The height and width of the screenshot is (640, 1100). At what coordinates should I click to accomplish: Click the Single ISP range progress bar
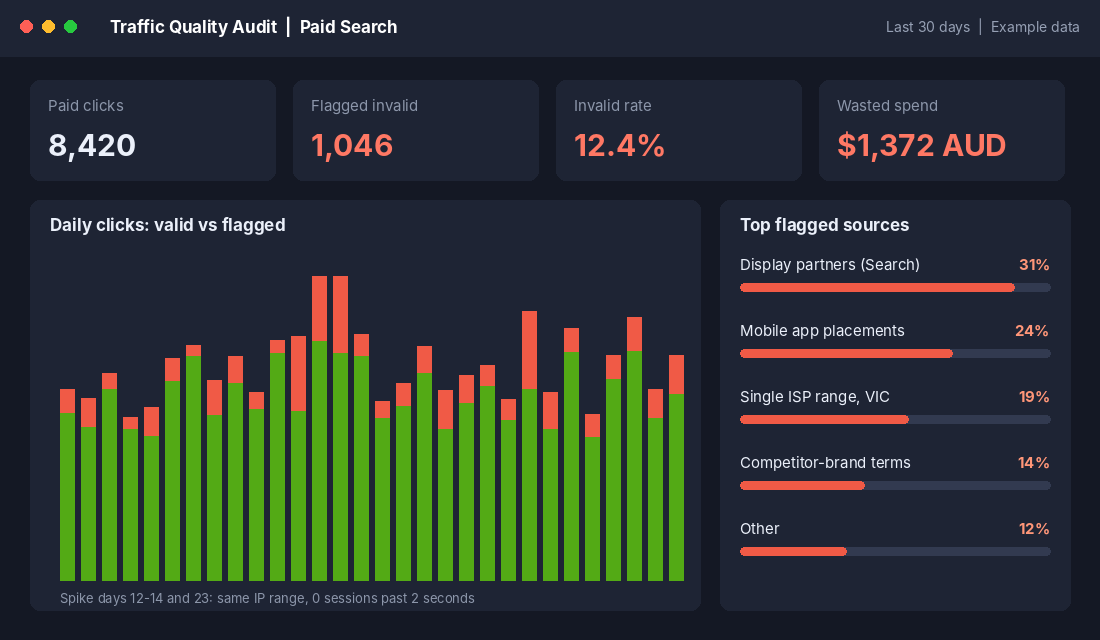[x=895, y=420]
